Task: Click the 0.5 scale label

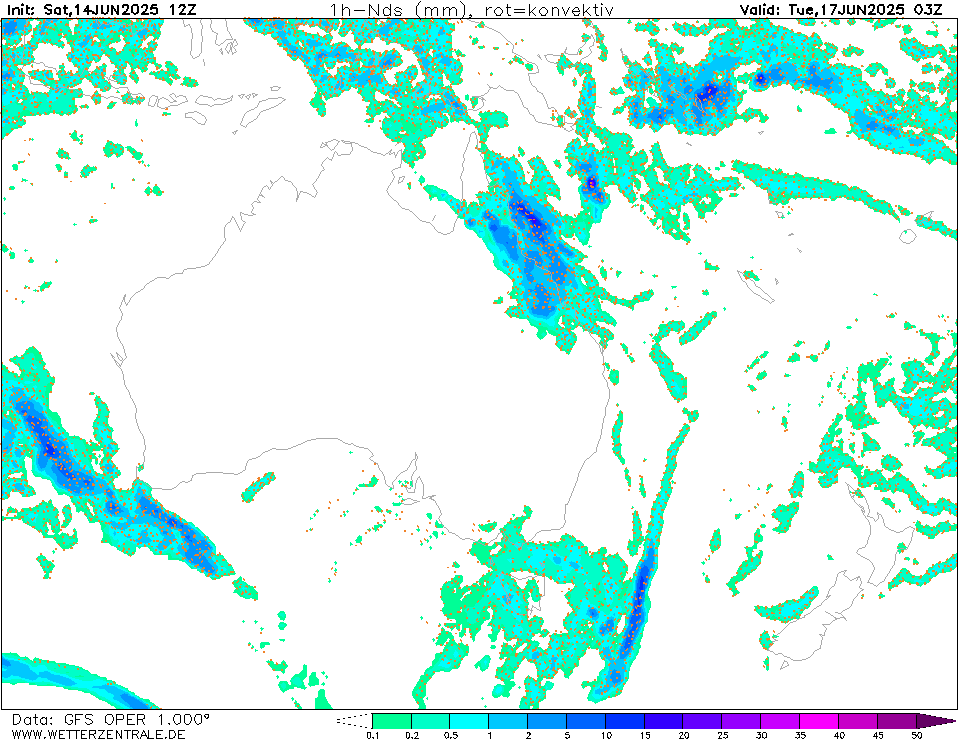Action: point(450,735)
